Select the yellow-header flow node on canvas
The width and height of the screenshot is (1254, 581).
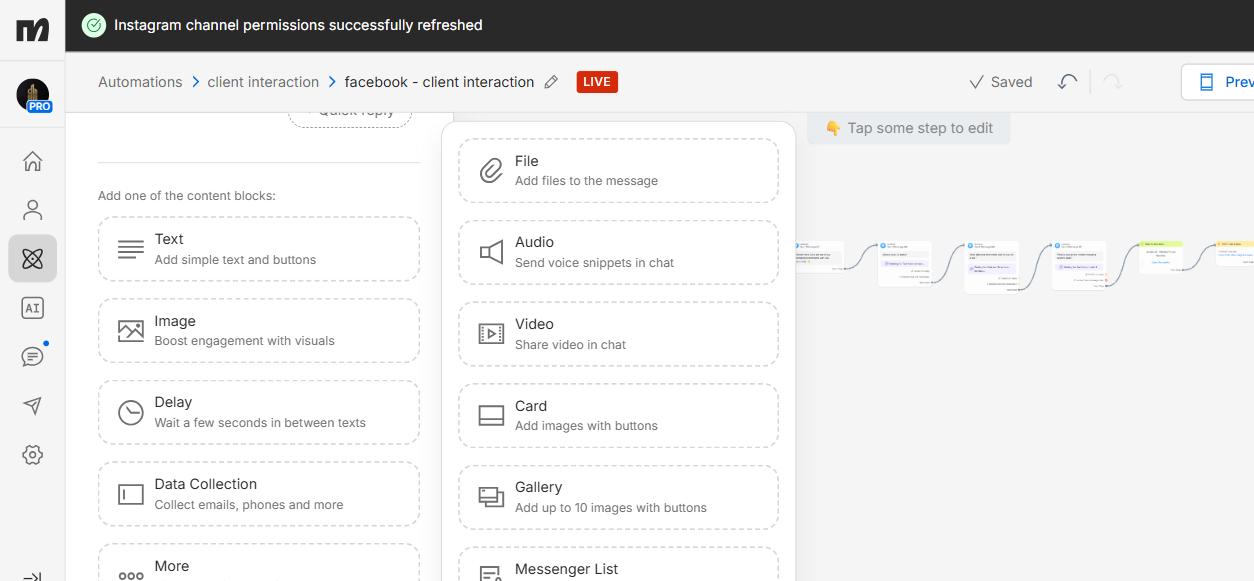(x=1235, y=253)
